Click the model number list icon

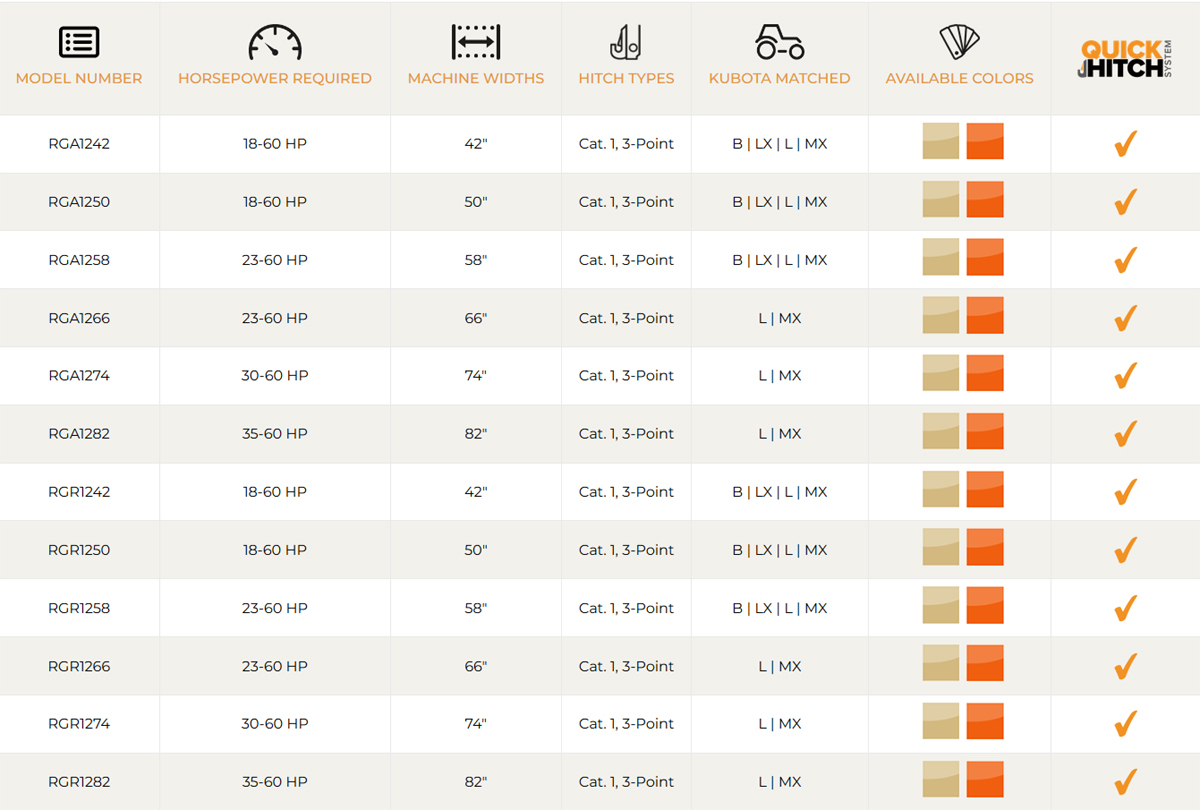click(x=79, y=42)
